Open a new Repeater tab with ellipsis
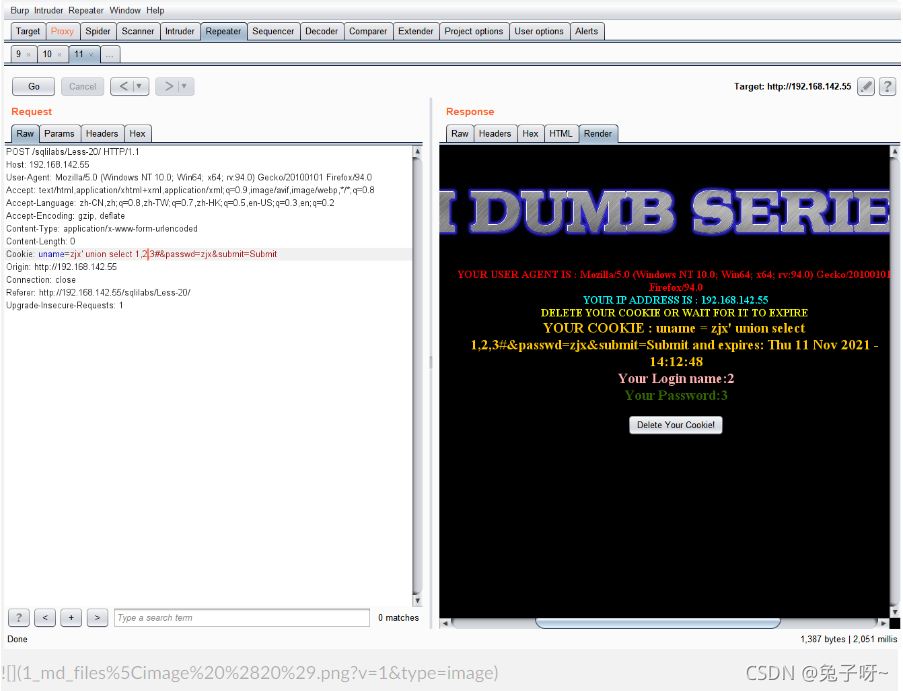Image resolution: width=903 pixels, height=691 pixels. 109,55
